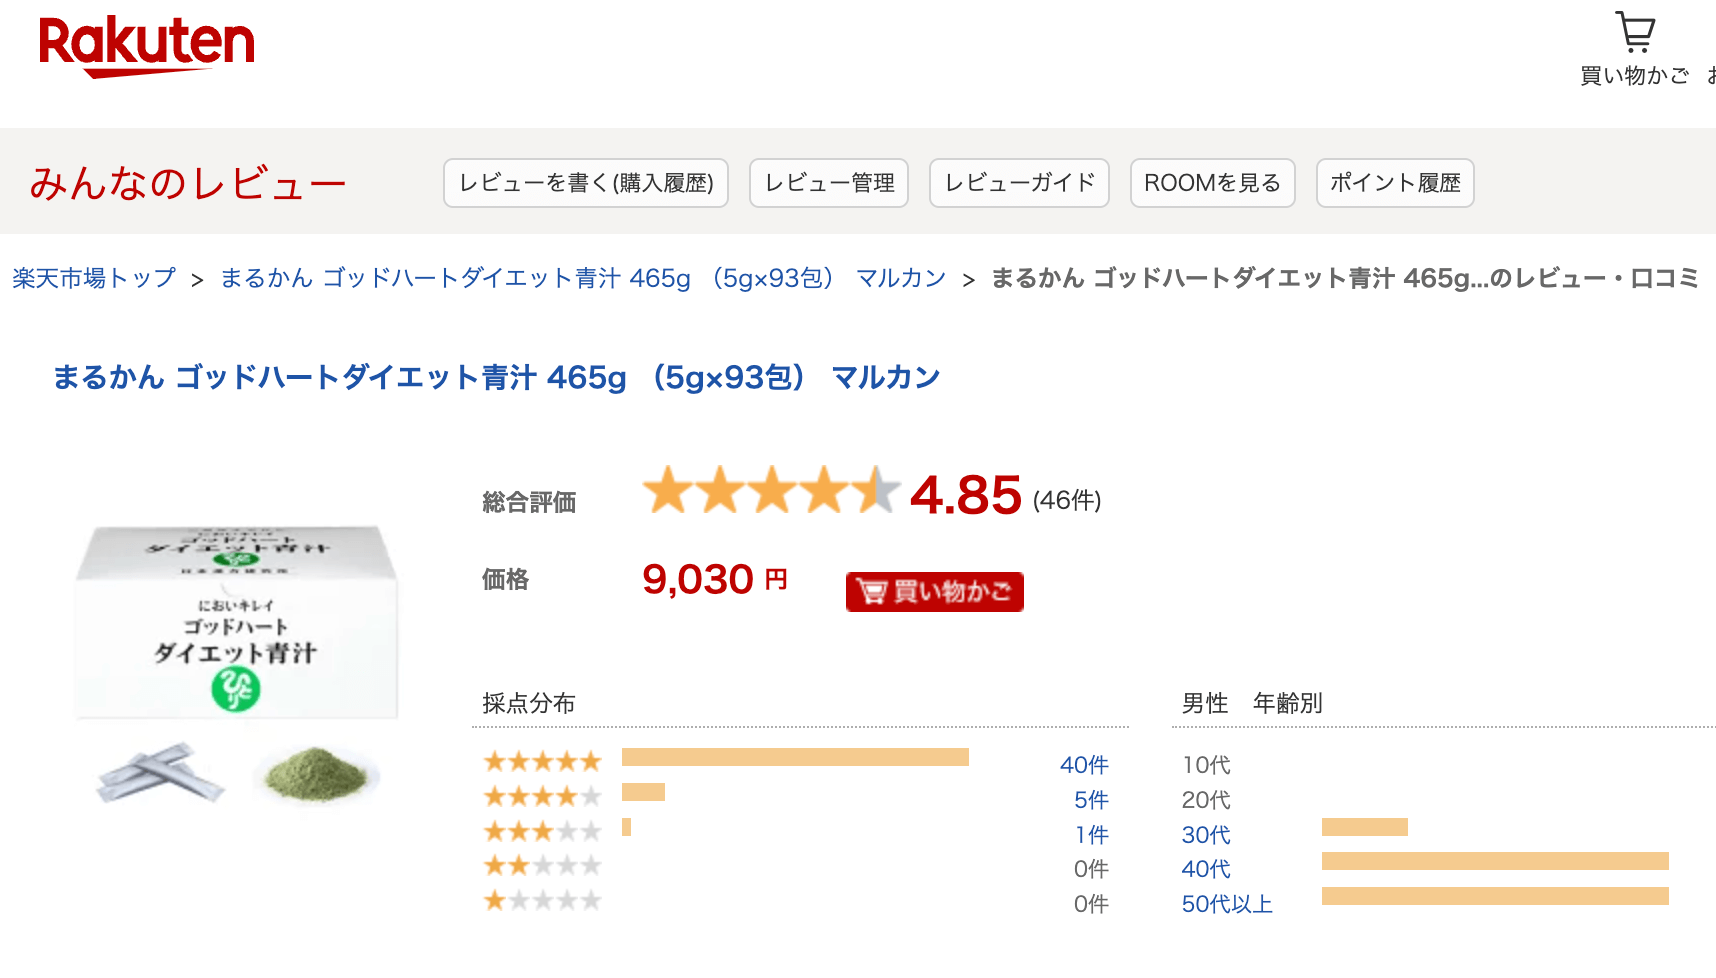This screenshot has height=978, width=1716.
Task: Open the shopping cart icon
Action: 1635,33
